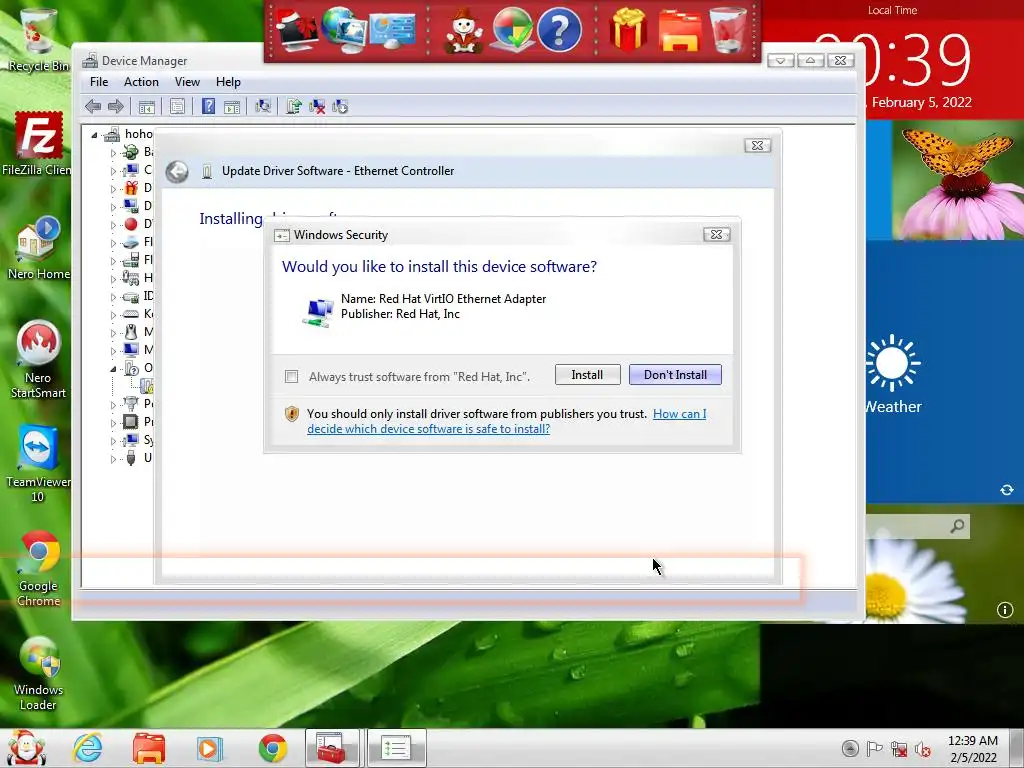The height and width of the screenshot is (768, 1024).
Task: Open the File menu in Device Manager
Action: tap(99, 82)
